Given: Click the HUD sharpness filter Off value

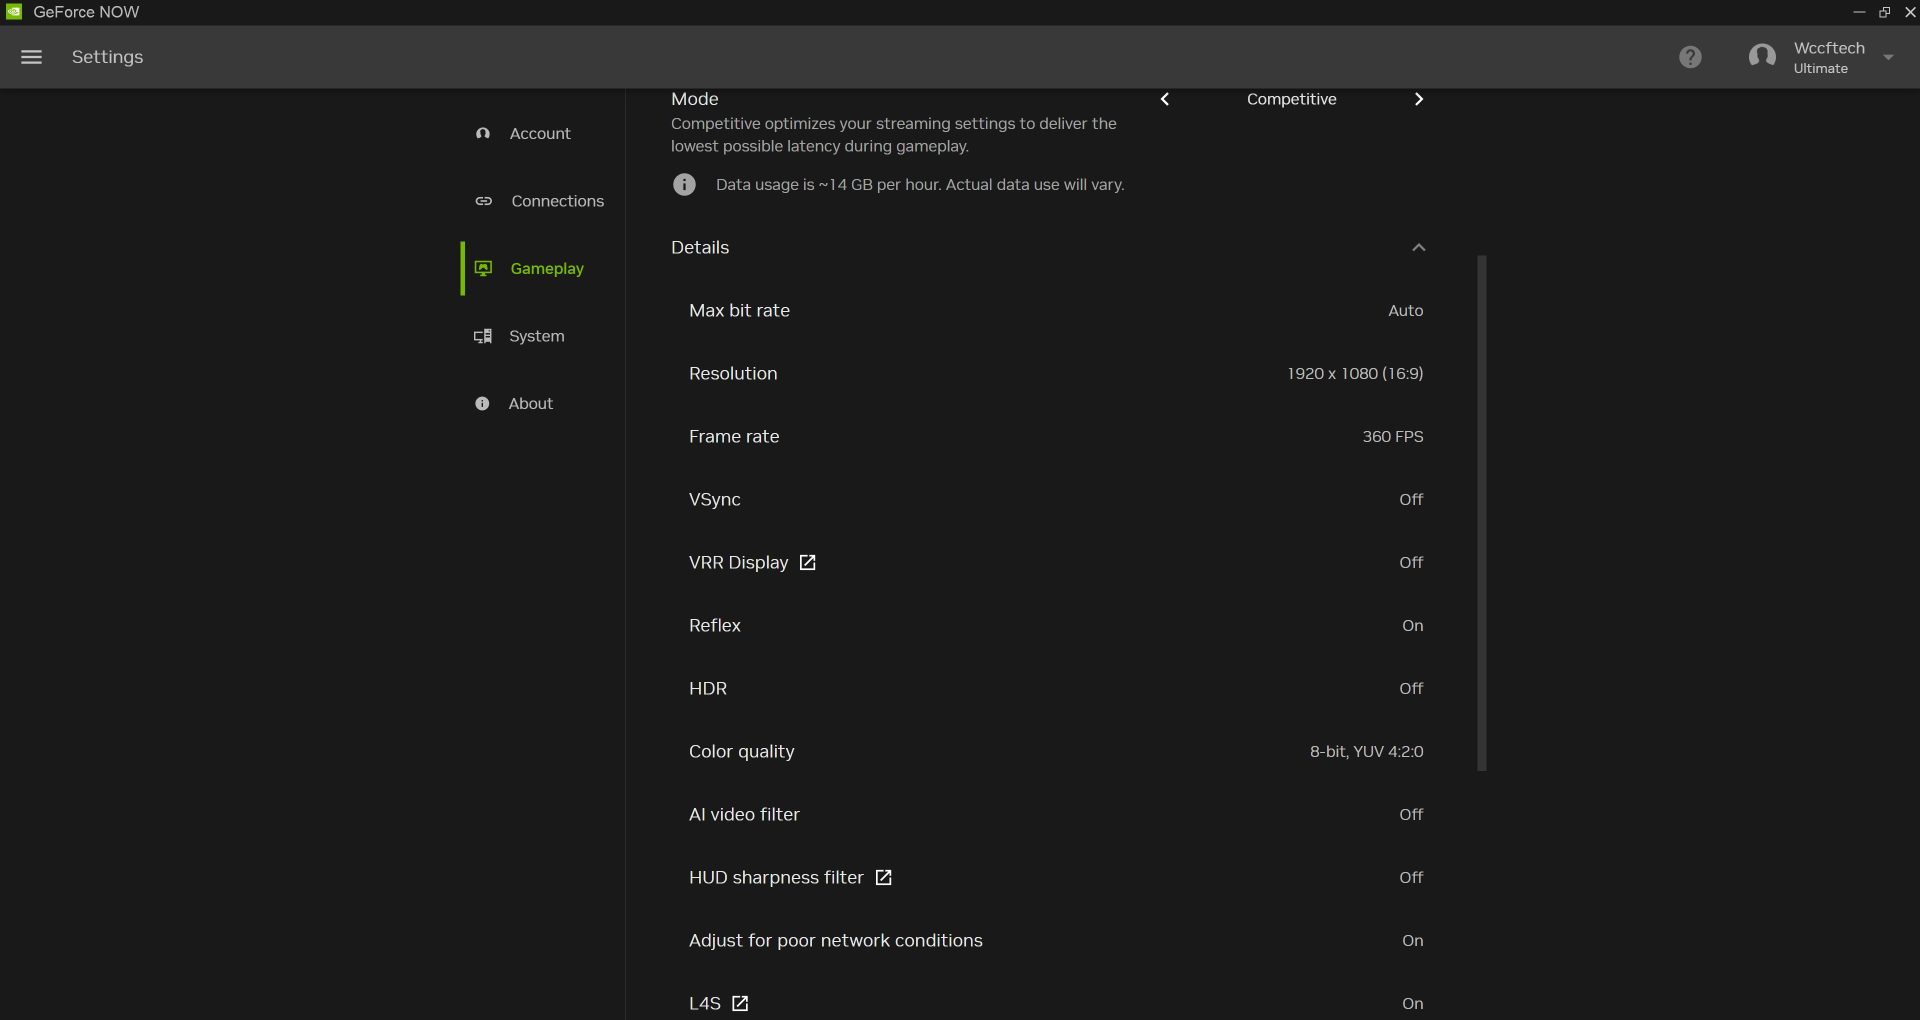Looking at the screenshot, I should (x=1411, y=877).
